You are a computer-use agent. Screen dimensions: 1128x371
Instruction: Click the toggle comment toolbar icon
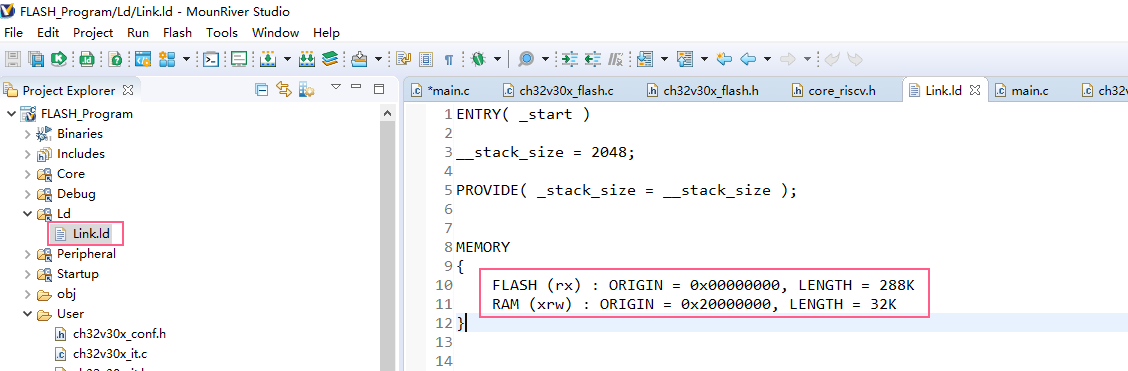(x=616, y=59)
